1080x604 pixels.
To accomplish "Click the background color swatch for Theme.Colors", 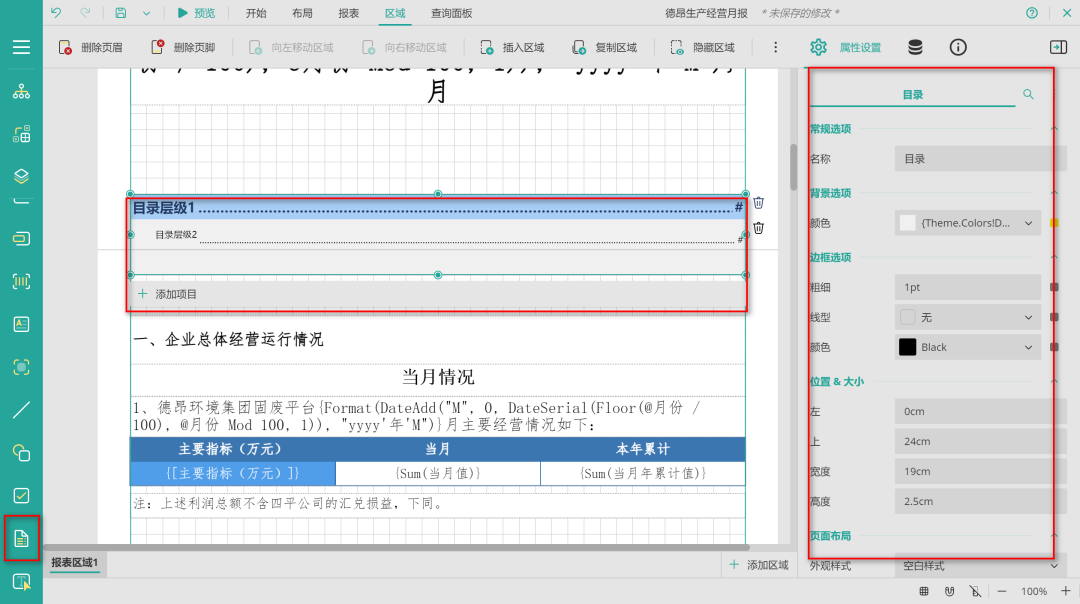I will click(x=908, y=223).
